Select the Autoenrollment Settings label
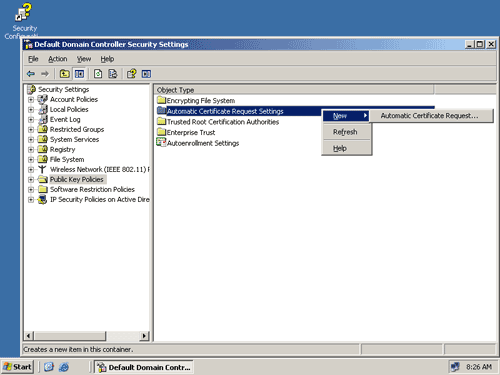The width and height of the screenshot is (500, 375). pos(203,143)
